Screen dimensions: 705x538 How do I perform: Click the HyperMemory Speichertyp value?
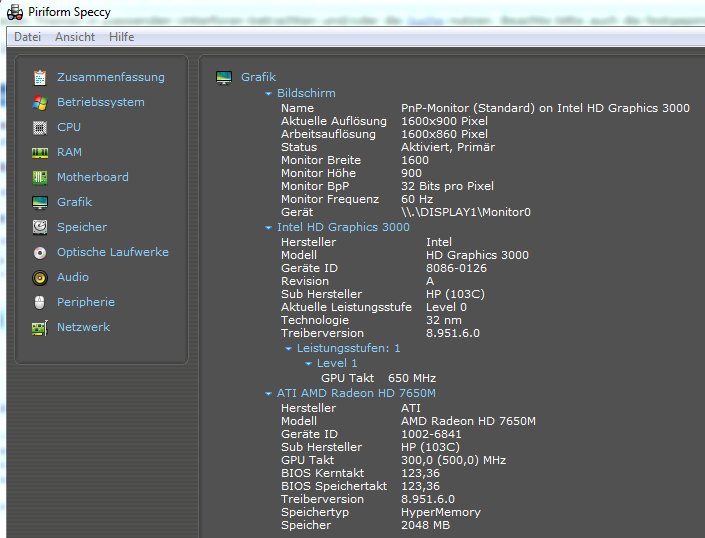point(441,512)
